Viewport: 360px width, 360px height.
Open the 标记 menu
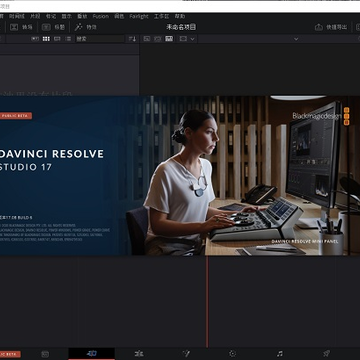click(51, 16)
